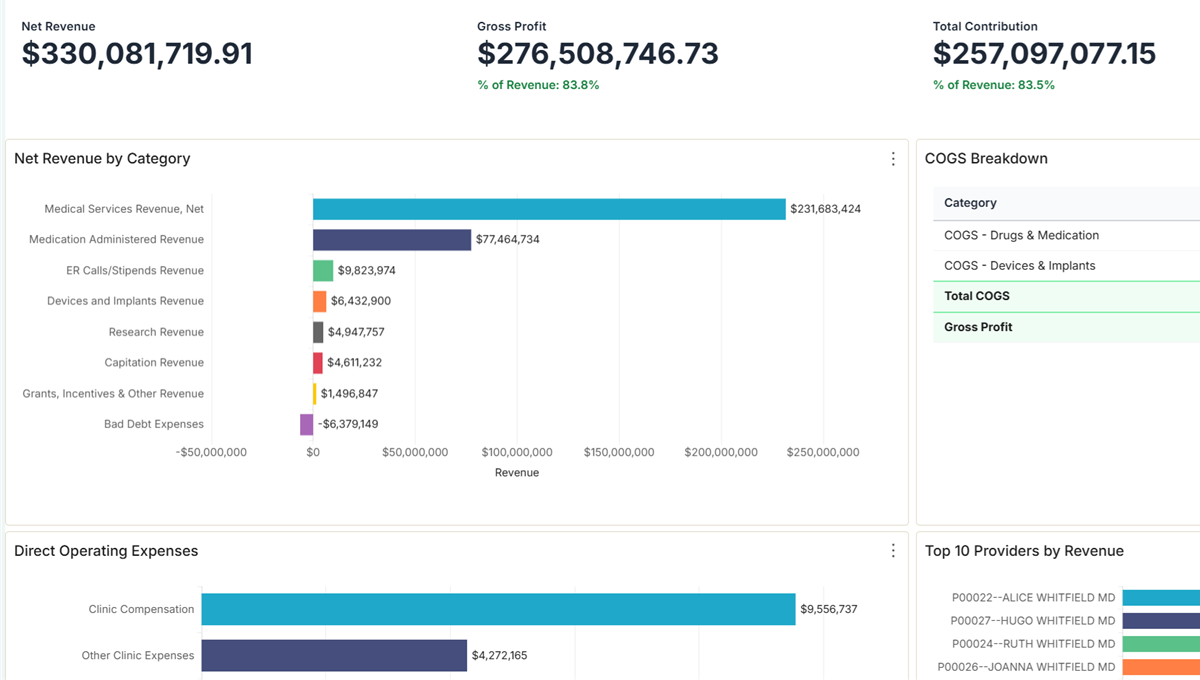The height and width of the screenshot is (680, 1200).
Task: Click the Research Revenue bar
Action: (318, 332)
